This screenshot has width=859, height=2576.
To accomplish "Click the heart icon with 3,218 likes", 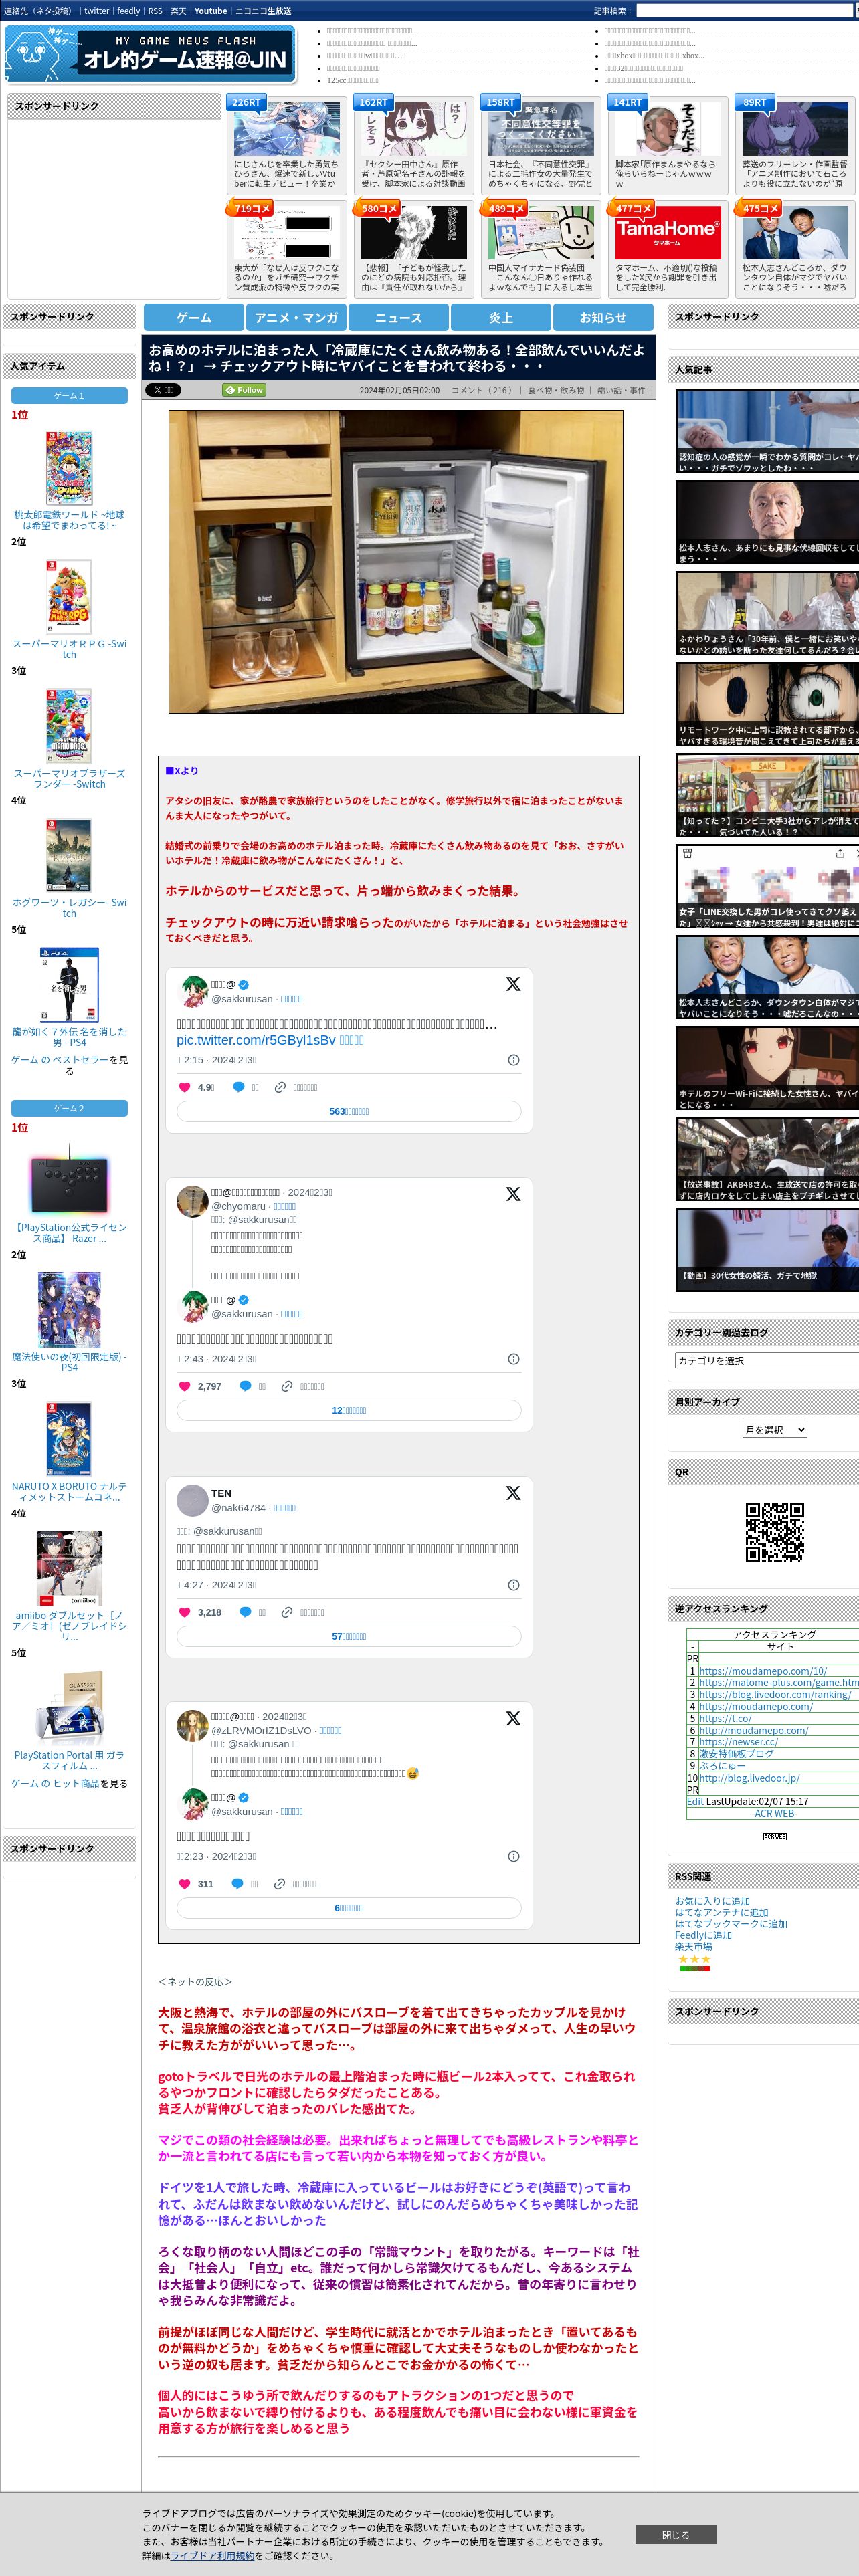I will (x=184, y=1612).
